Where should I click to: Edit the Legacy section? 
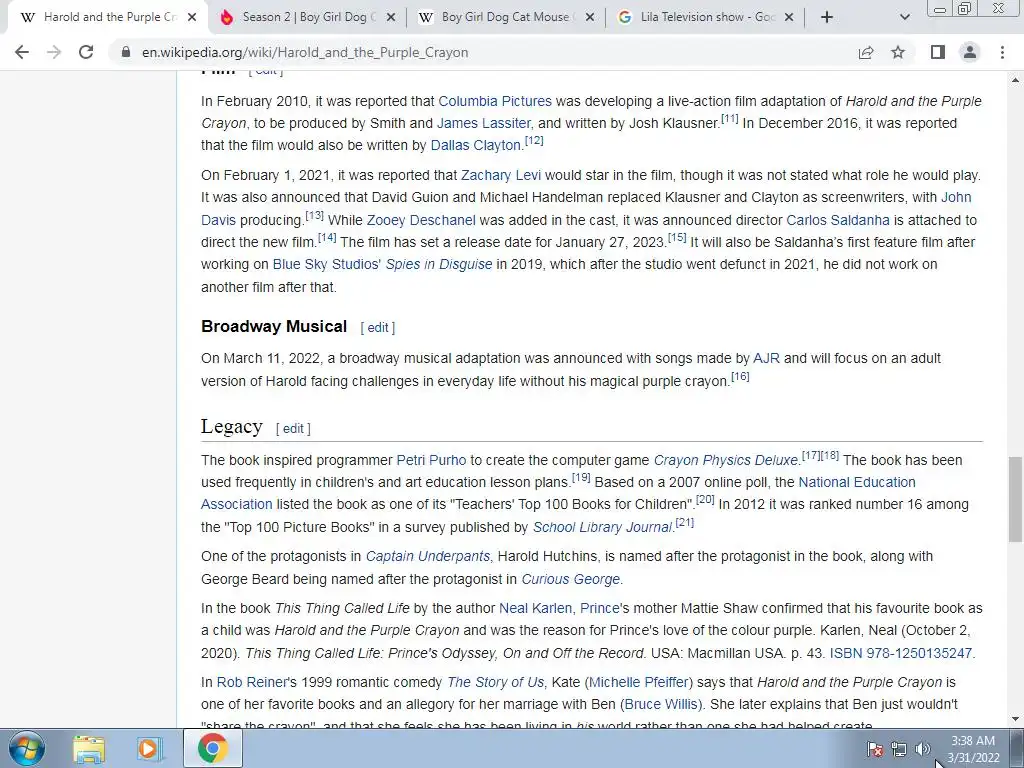293,428
